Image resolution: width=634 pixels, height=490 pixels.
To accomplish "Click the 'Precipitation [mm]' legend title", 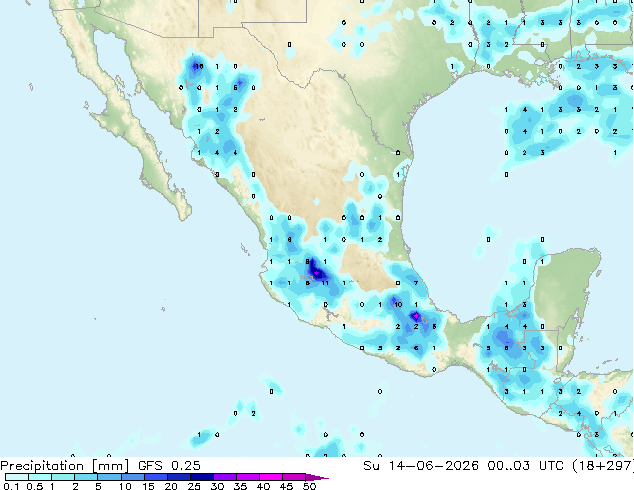I will (x=64, y=466).
